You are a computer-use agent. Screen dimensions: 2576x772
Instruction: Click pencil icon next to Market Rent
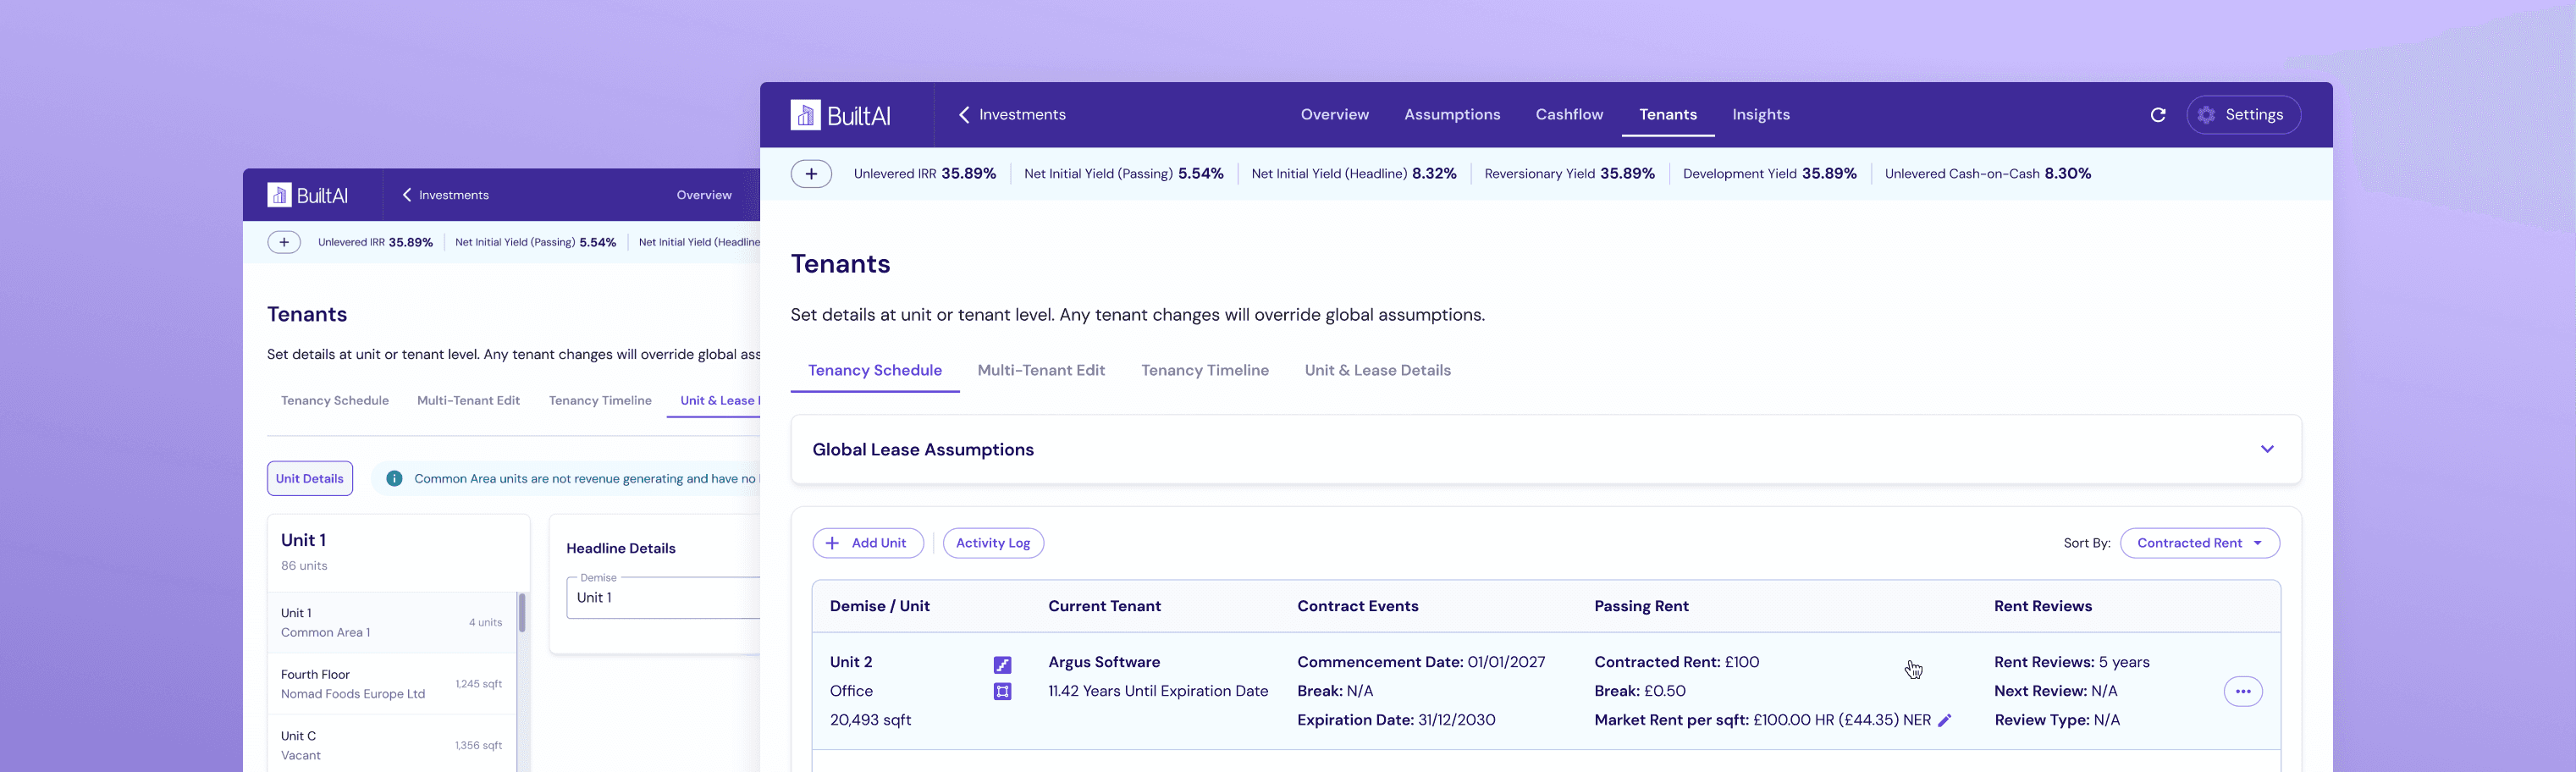[x=1944, y=720]
